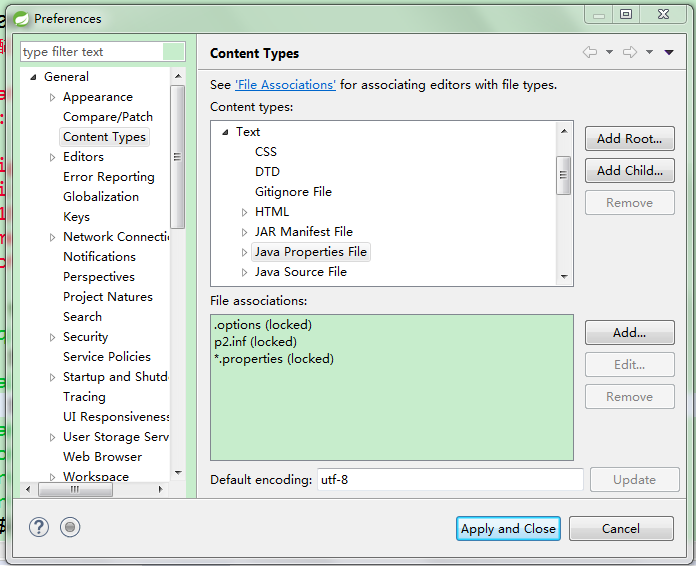This screenshot has height=566, width=696.
Task: Open the Content Types view menu triangle
Action: 669,52
